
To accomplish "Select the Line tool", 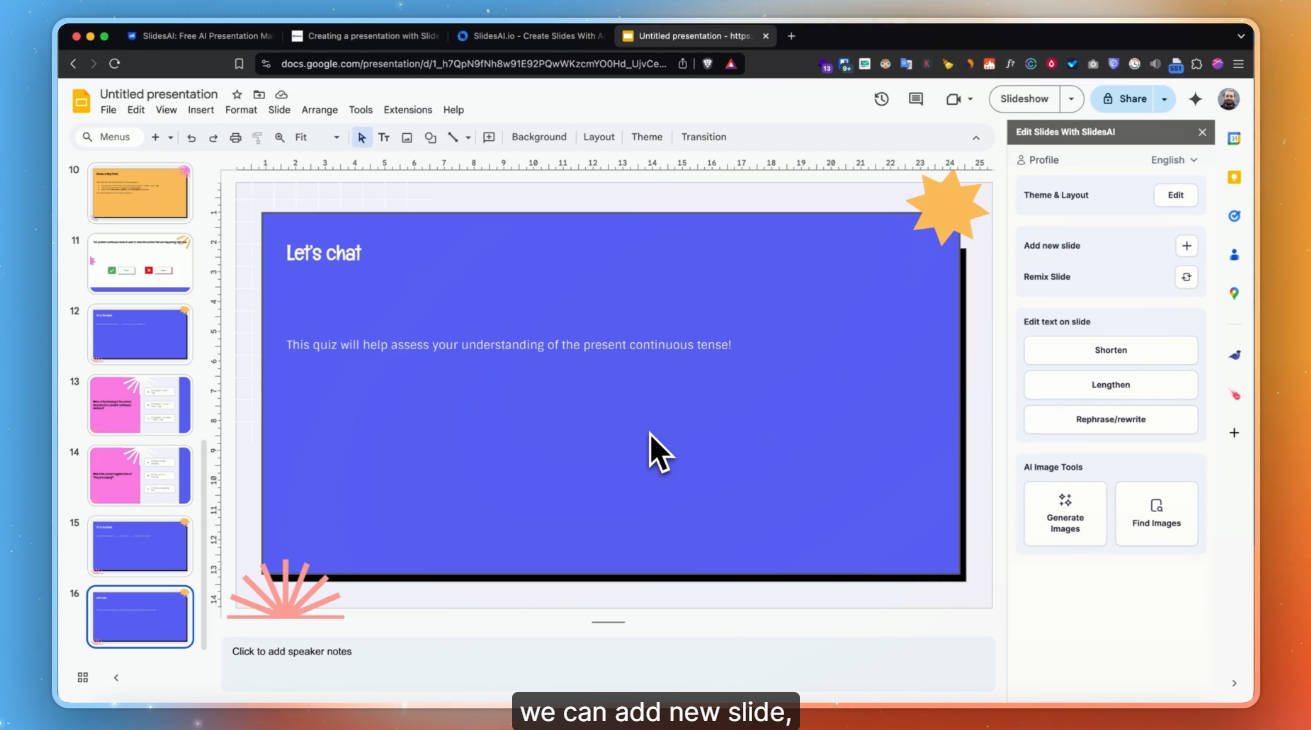I will 453,138.
